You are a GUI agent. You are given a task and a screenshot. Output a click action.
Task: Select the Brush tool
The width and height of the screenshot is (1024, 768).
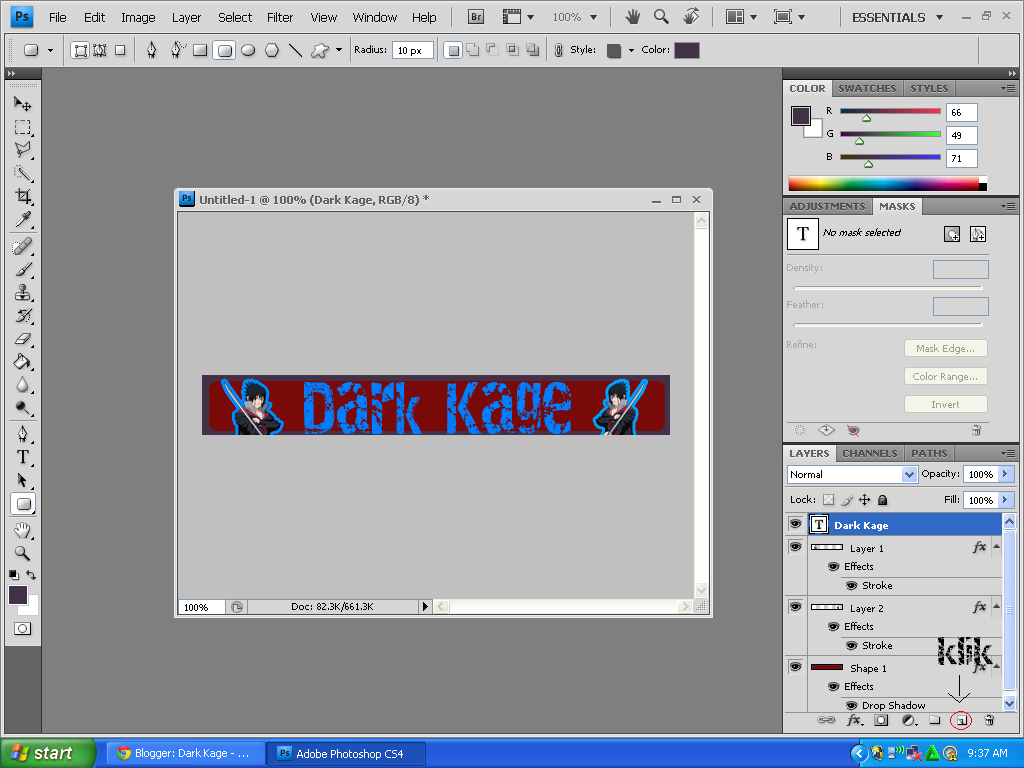tap(23, 269)
